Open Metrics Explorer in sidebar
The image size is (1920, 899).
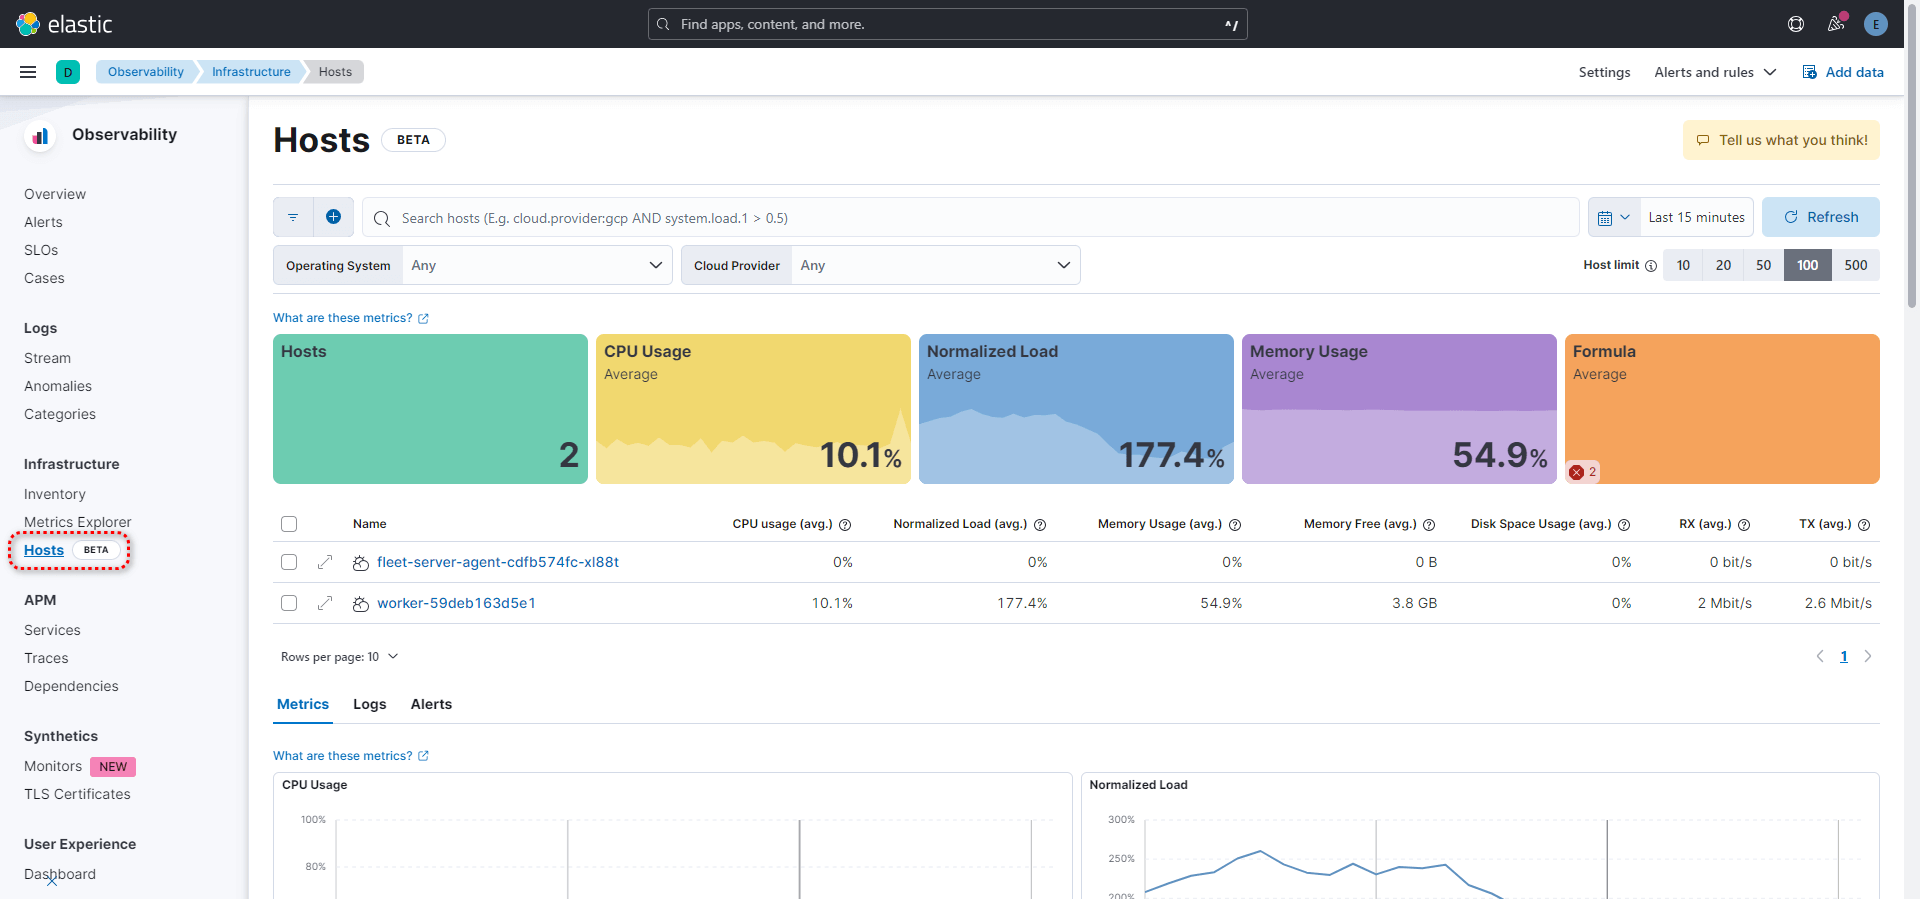[x=78, y=522]
